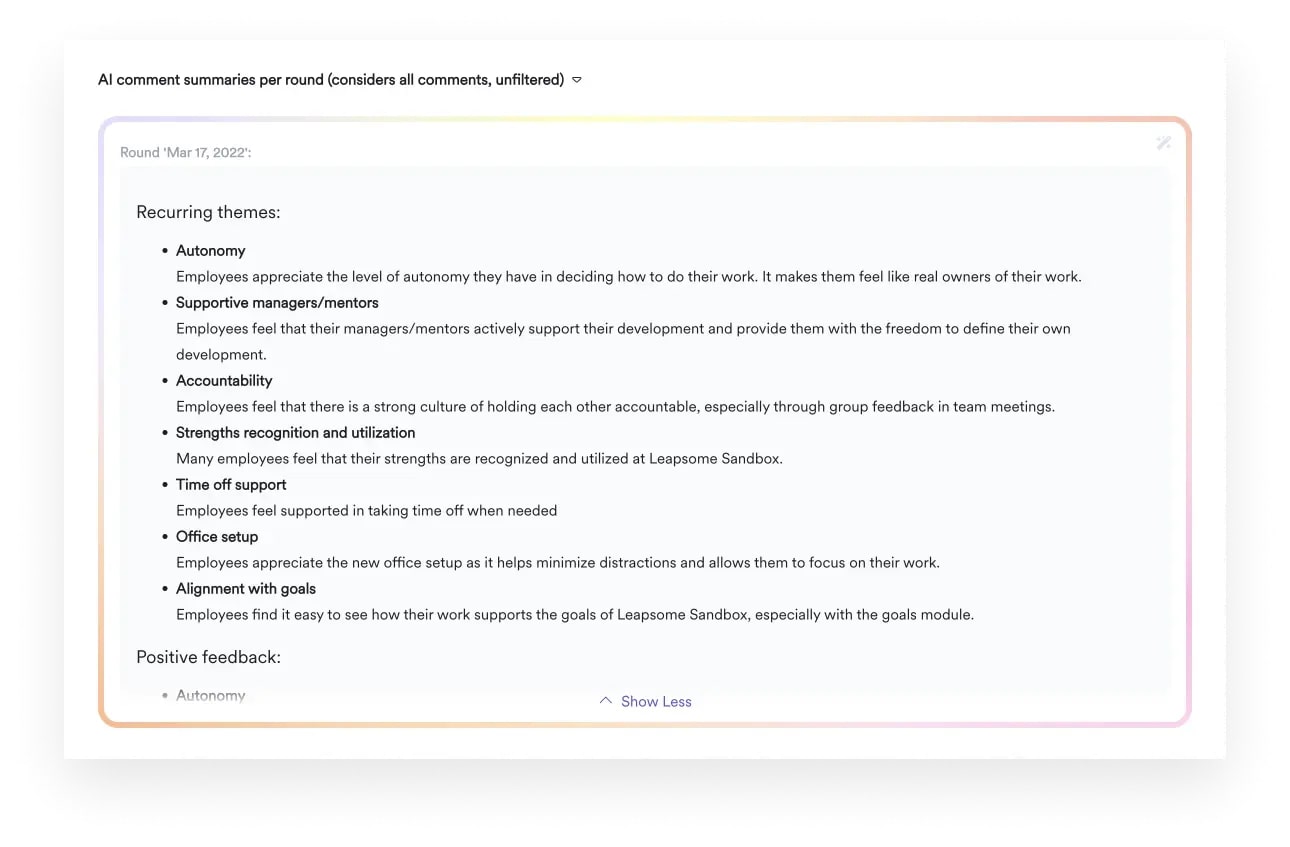
Task: Select the Accountability theme item
Action: (x=224, y=380)
